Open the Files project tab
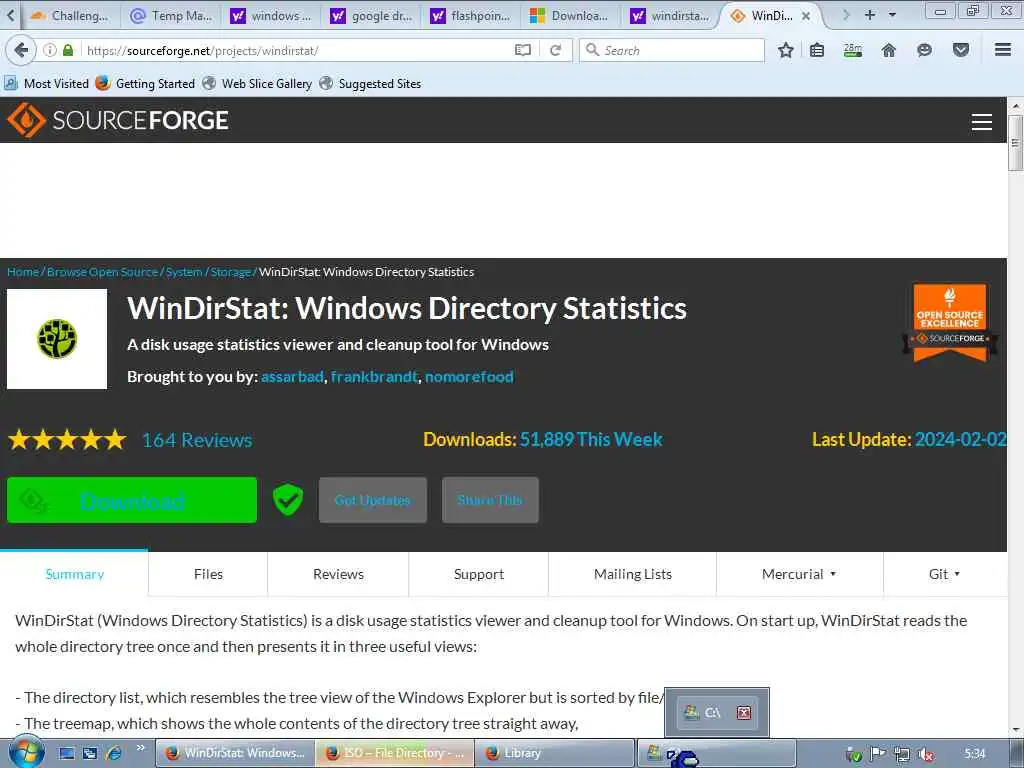The width and height of the screenshot is (1024, 768). point(208,574)
